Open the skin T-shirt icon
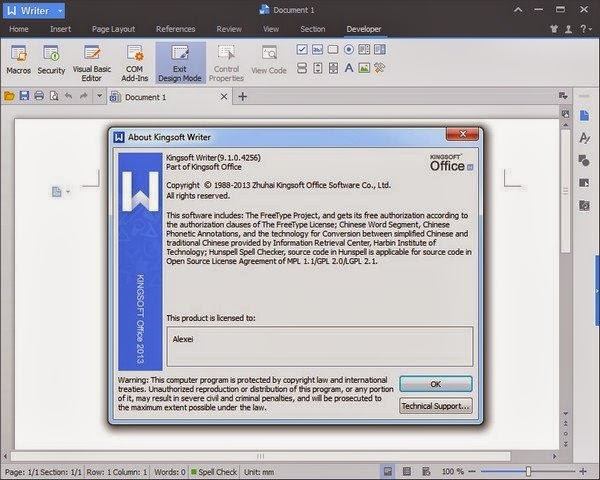This screenshot has width=600, height=480. [554, 29]
